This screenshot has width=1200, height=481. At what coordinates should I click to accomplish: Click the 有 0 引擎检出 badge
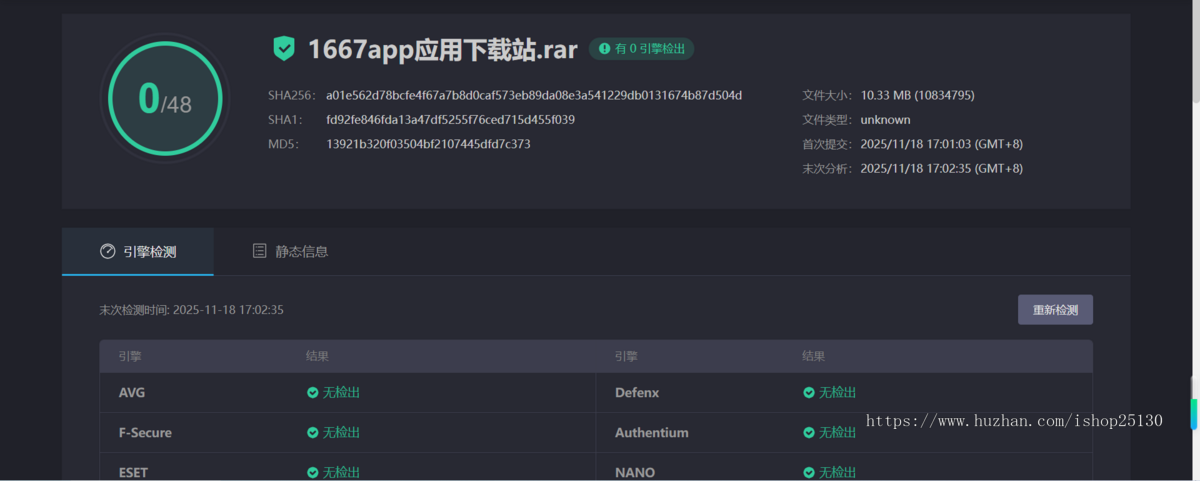tap(642, 48)
